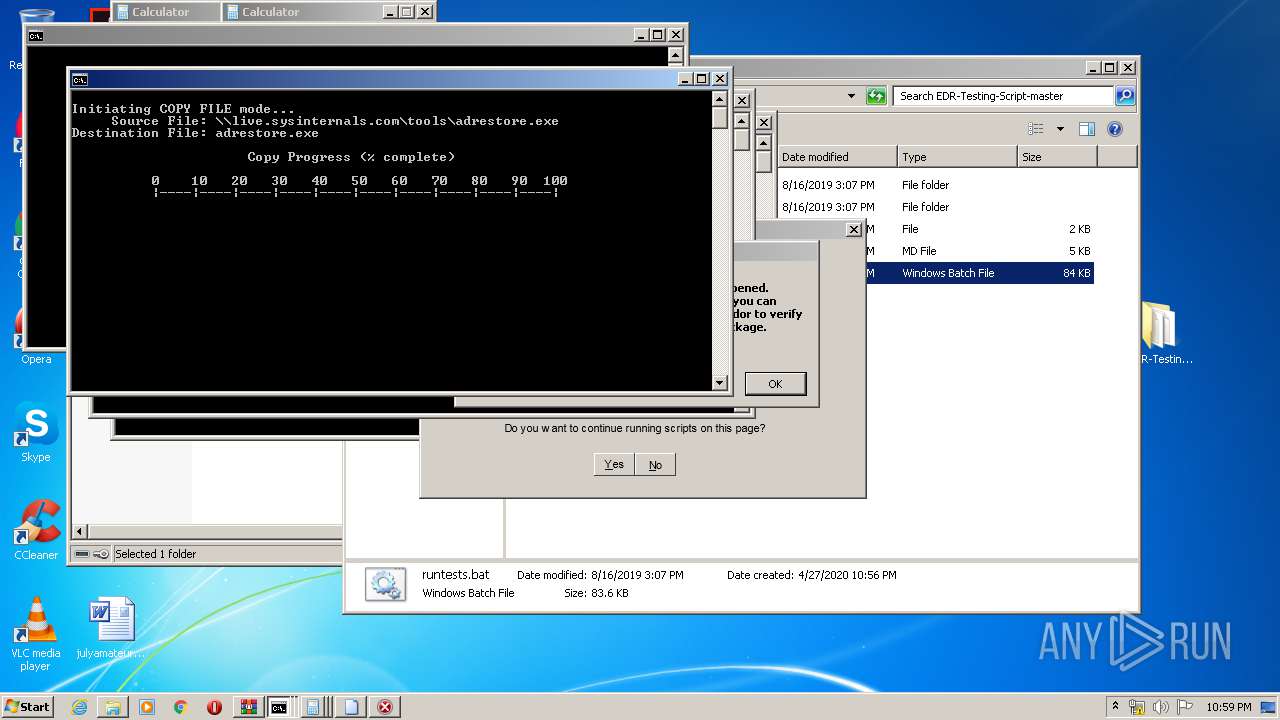Open the front Command Prompt system menu icon
1280x720 pixels.
(80, 79)
